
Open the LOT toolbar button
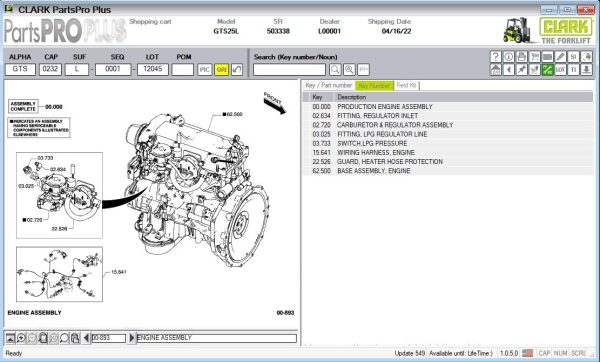pyautogui.click(x=561, y=70)
